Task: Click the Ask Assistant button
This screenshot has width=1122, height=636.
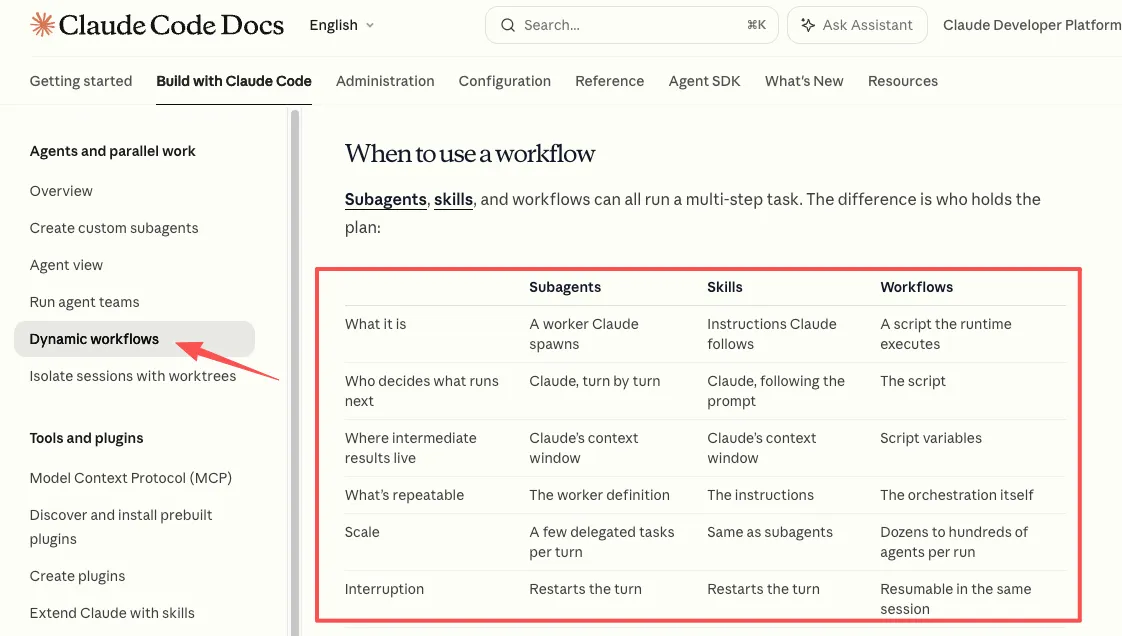Action: pyautogui.click(x=857, y=25)
